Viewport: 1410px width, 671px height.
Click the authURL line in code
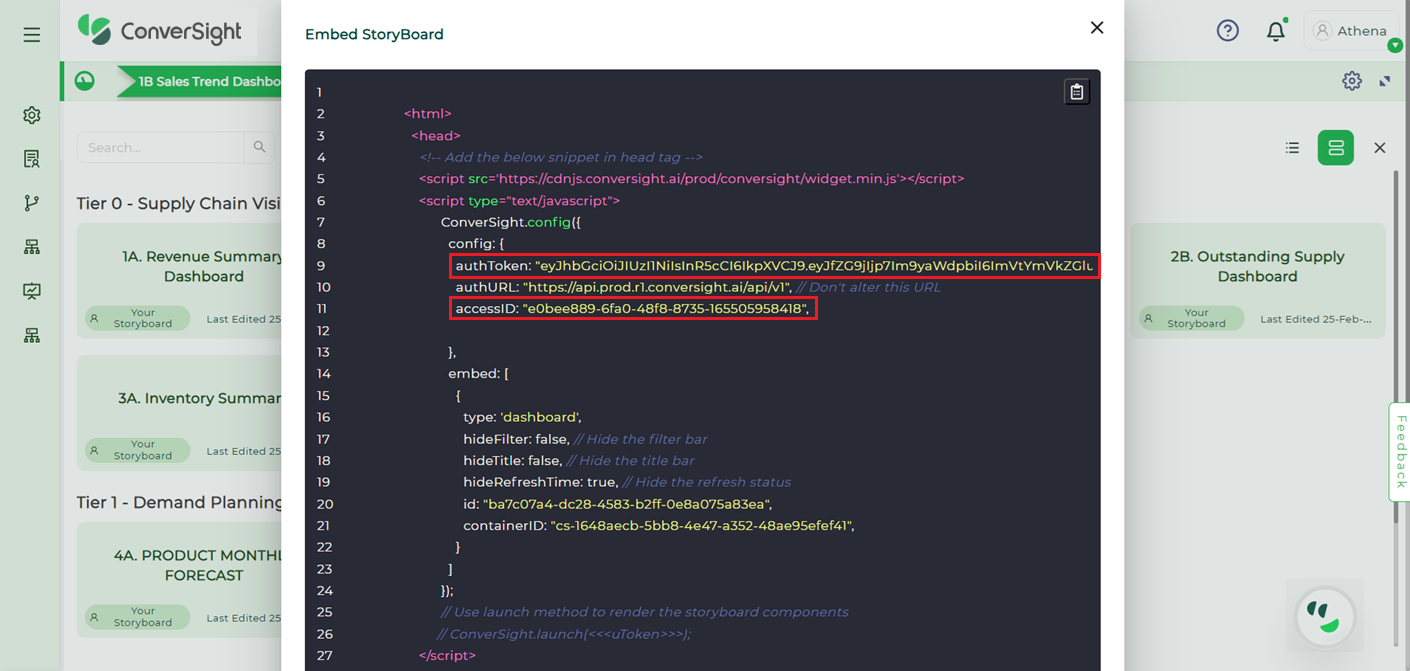coord(698,288)
